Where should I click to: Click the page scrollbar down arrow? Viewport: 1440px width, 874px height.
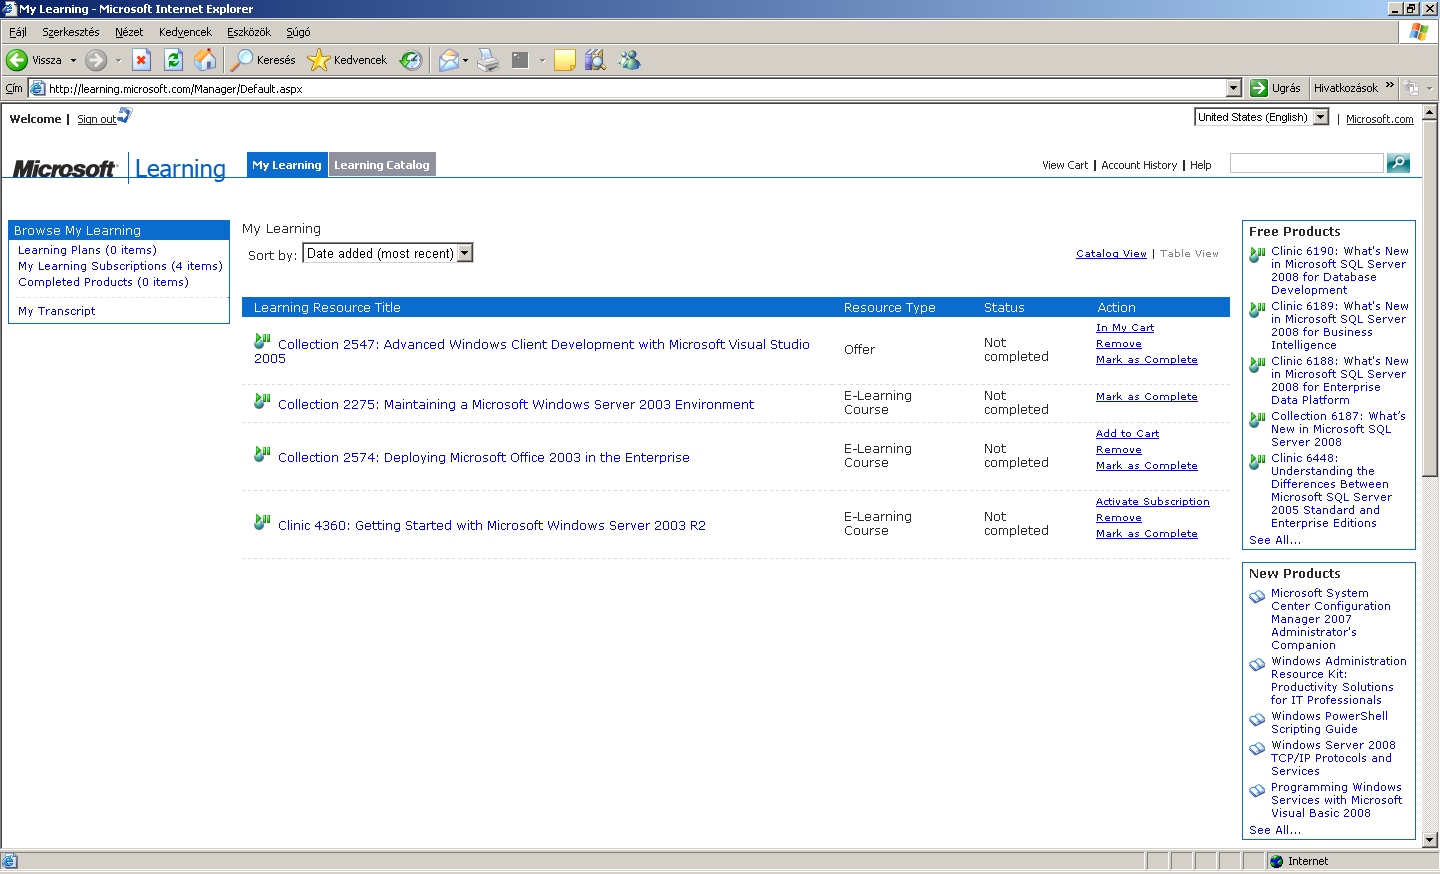[x=1430, y=840]
